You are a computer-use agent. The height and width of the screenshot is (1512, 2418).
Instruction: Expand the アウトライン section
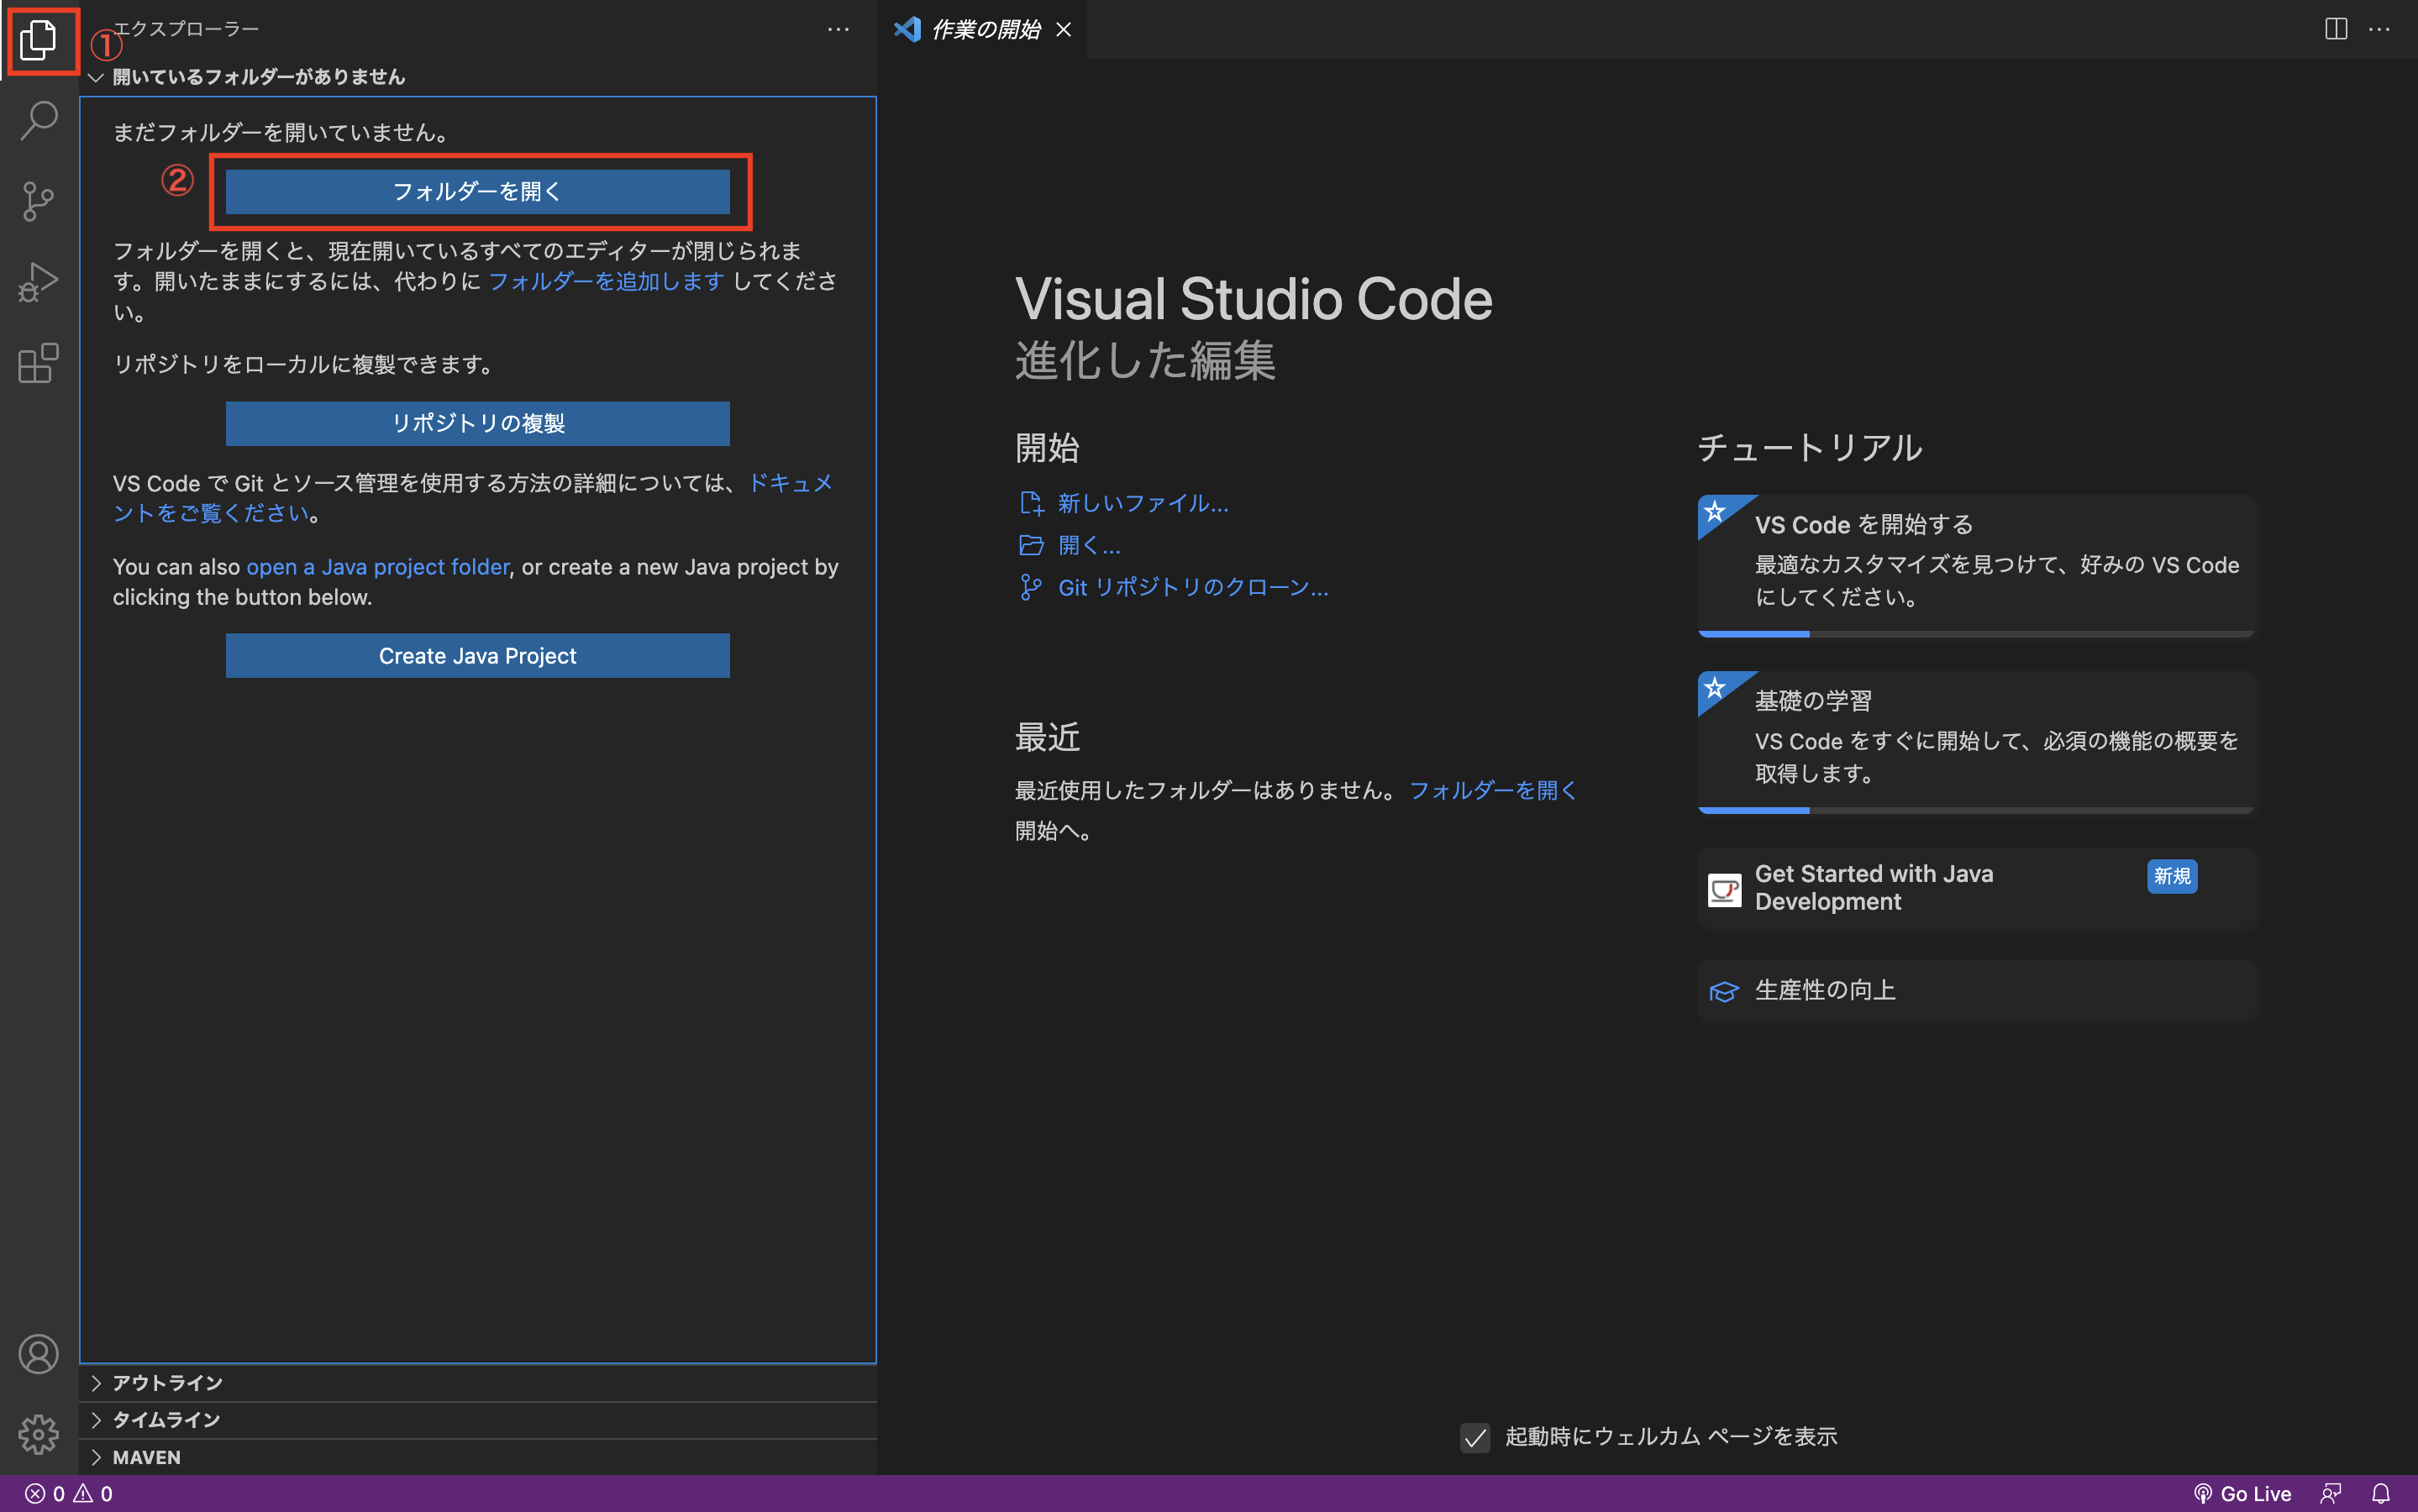477,1382
